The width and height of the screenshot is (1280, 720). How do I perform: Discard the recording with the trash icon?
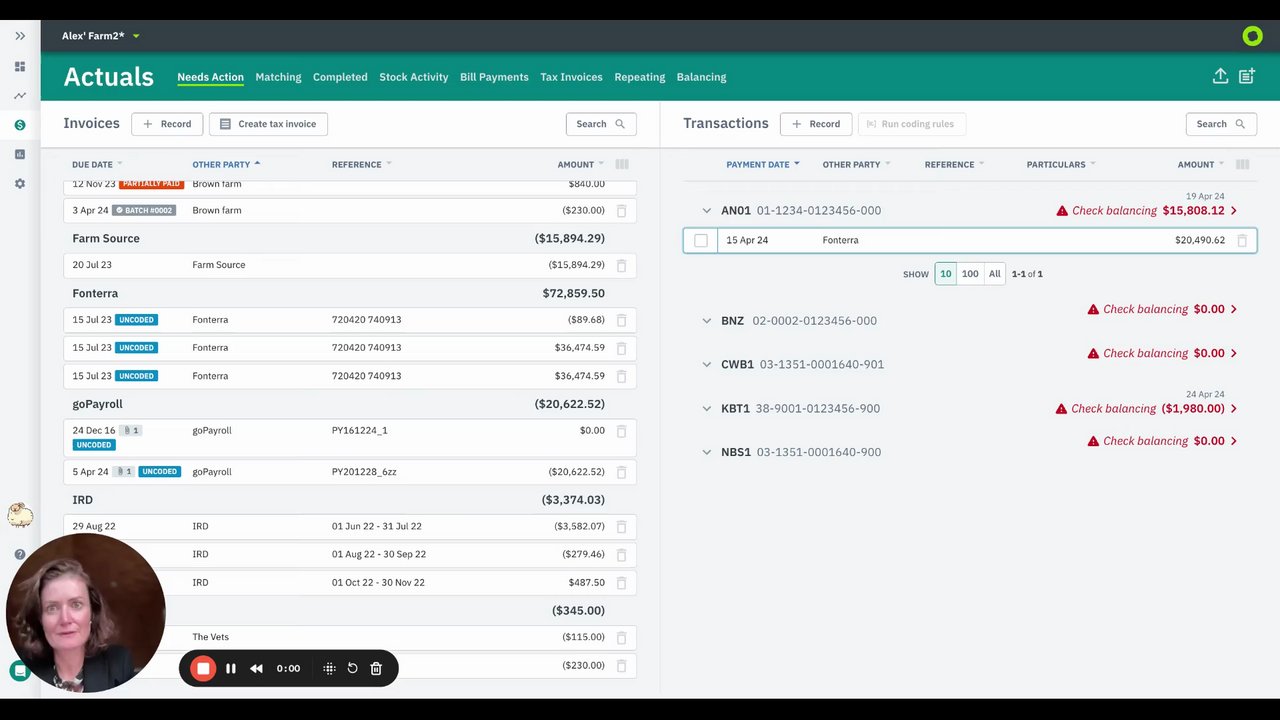coord(376,668)
